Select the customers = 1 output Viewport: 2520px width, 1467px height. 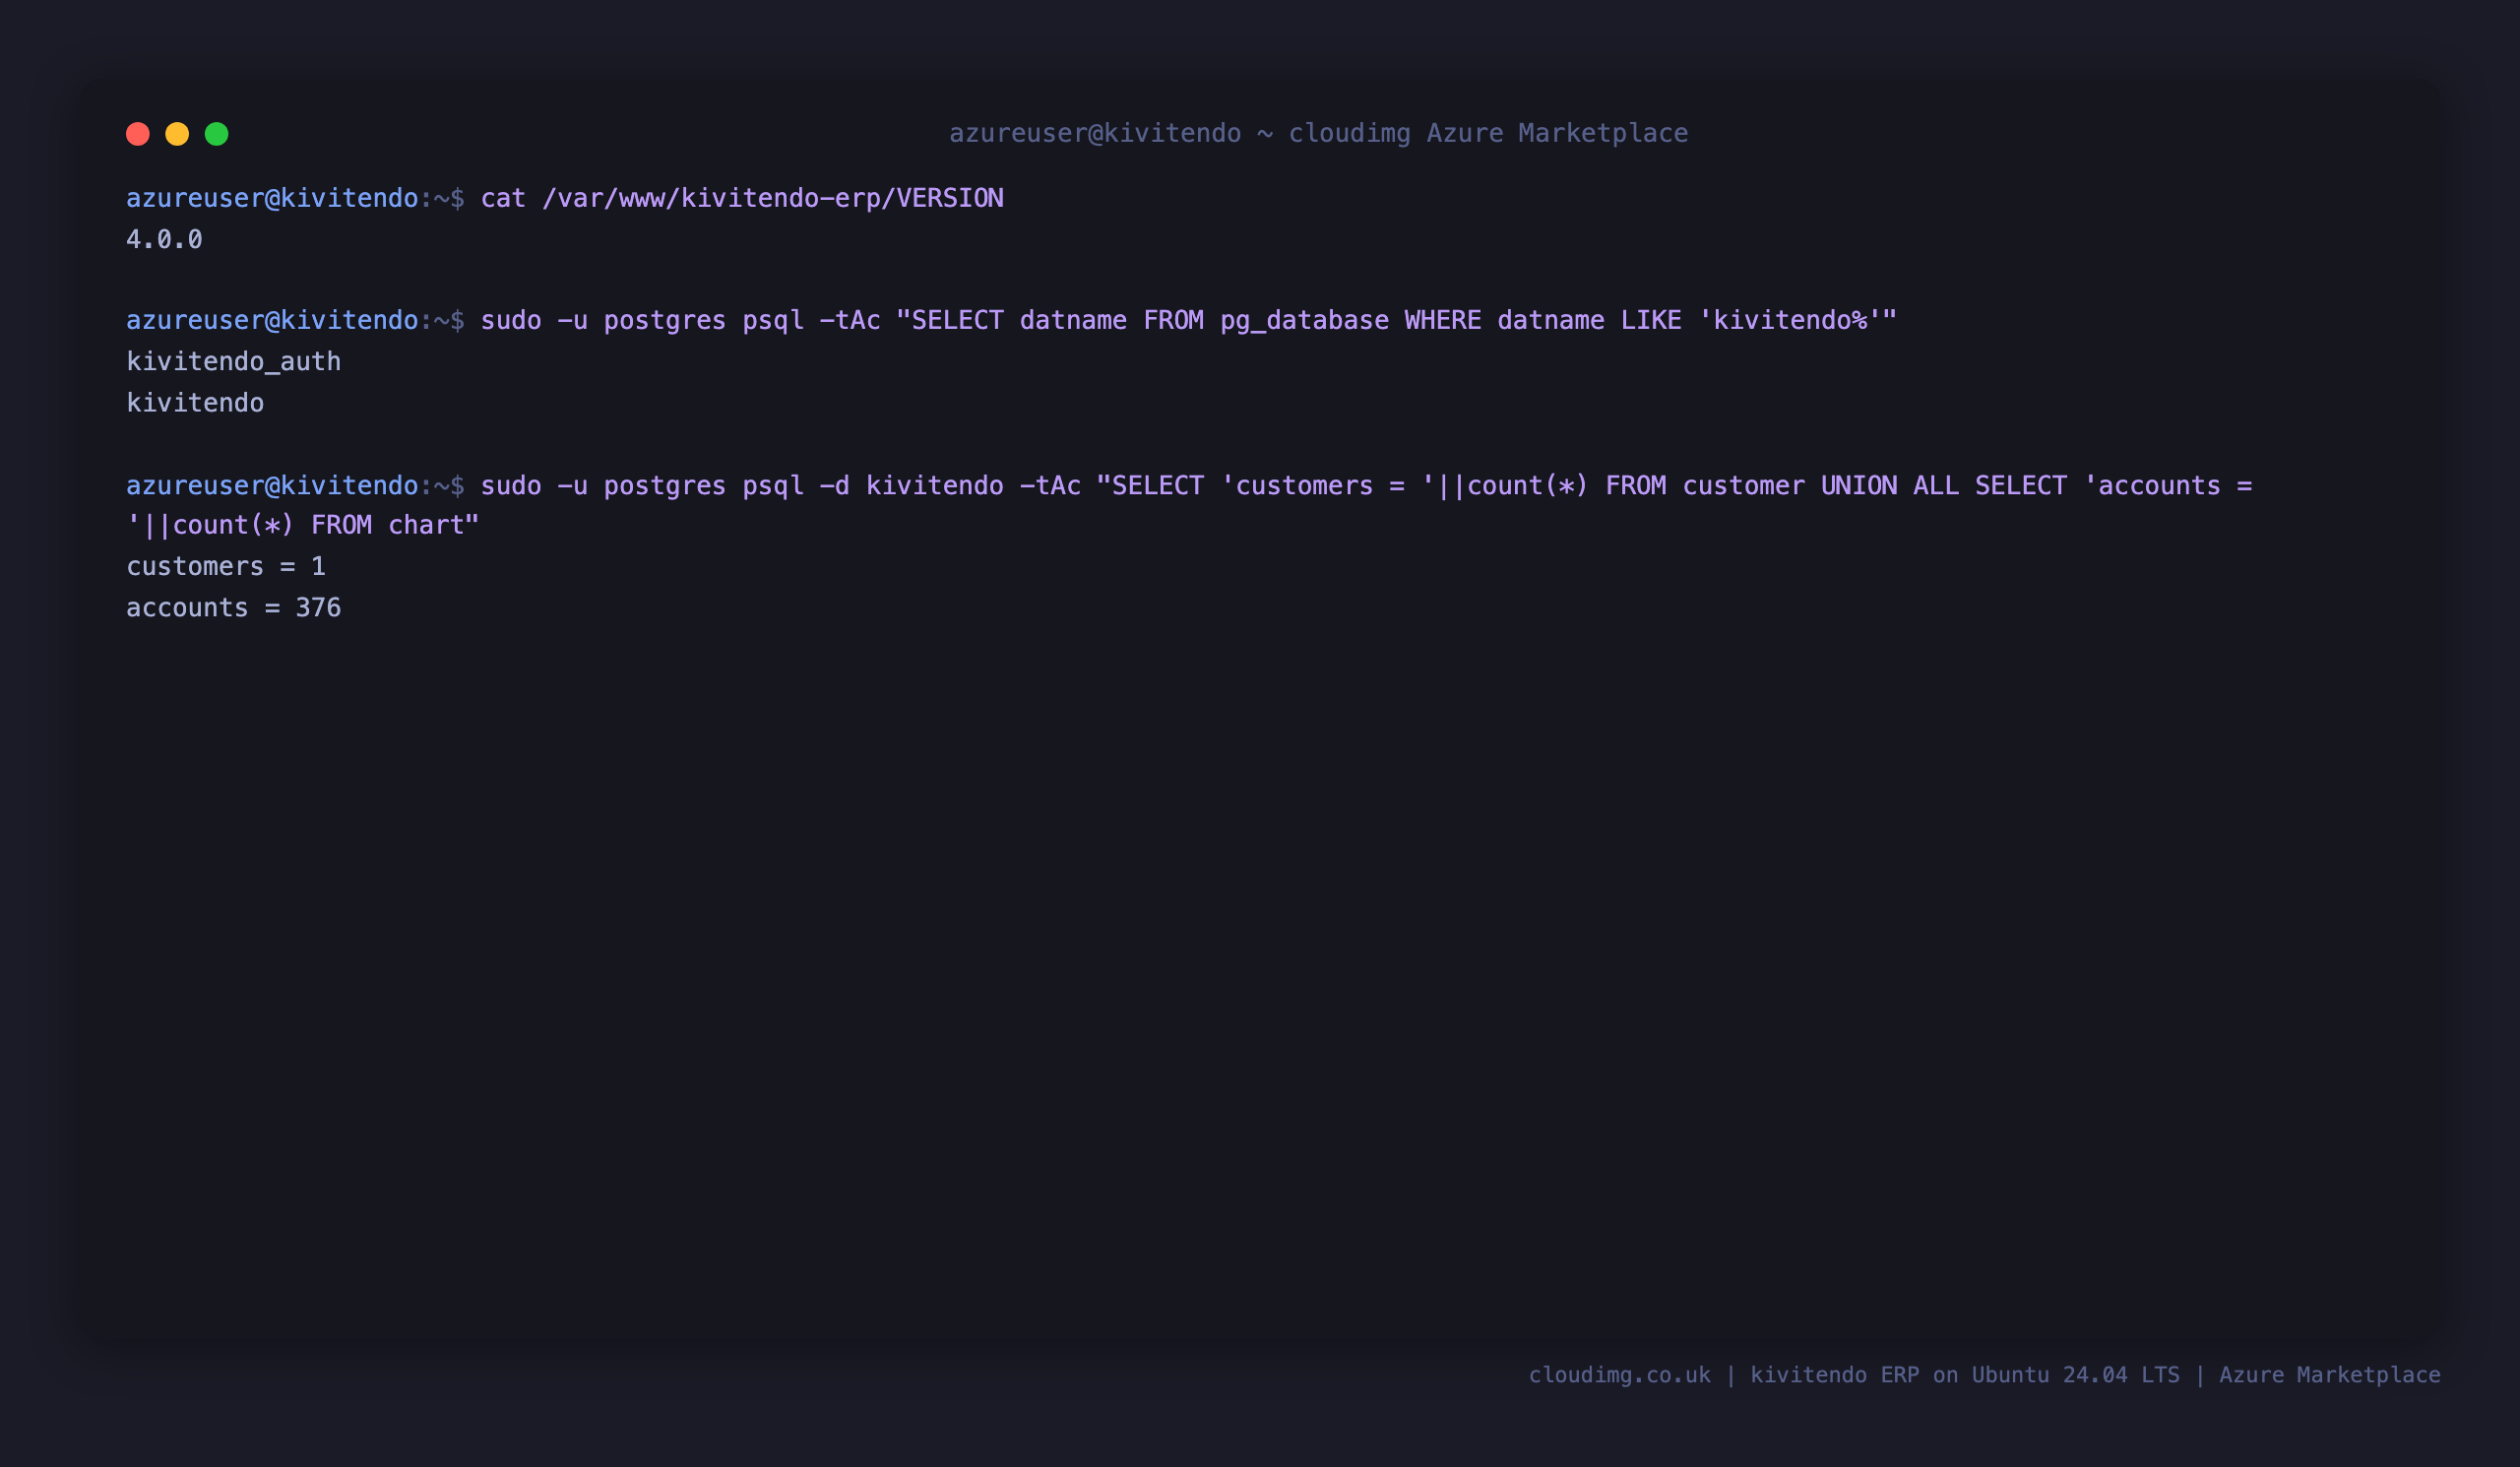tap(226, 567)
